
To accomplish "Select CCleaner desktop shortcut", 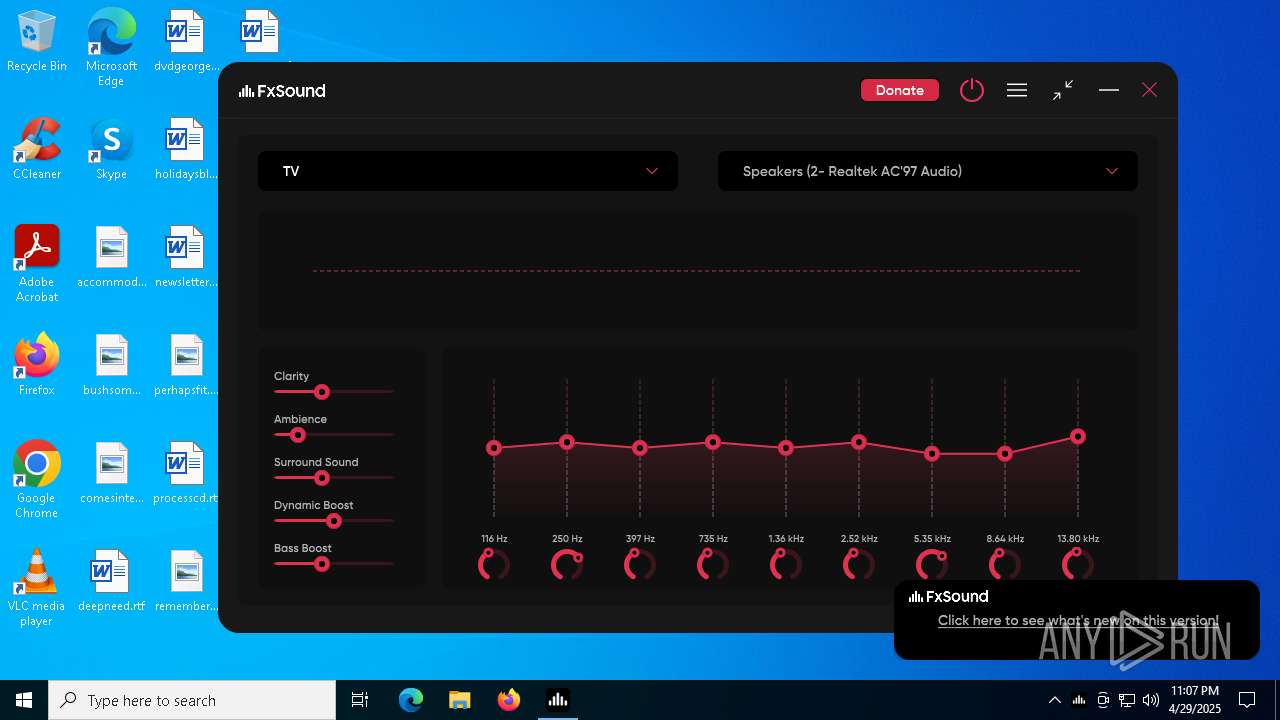I will coord(37,148).
